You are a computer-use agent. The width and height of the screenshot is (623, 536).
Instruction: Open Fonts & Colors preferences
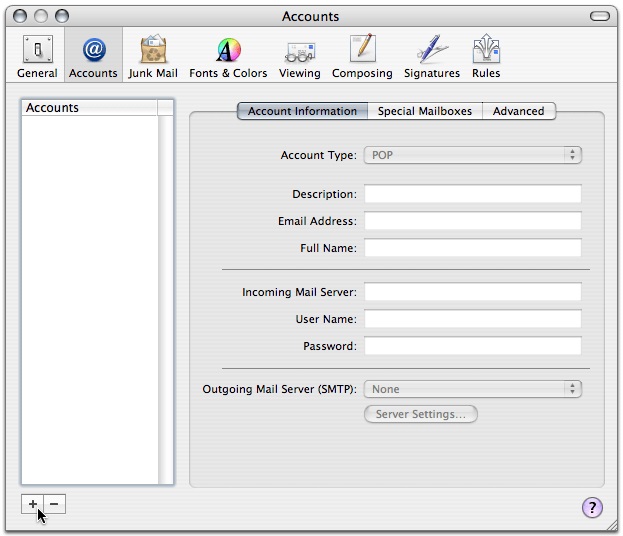(x=228, y=56)
